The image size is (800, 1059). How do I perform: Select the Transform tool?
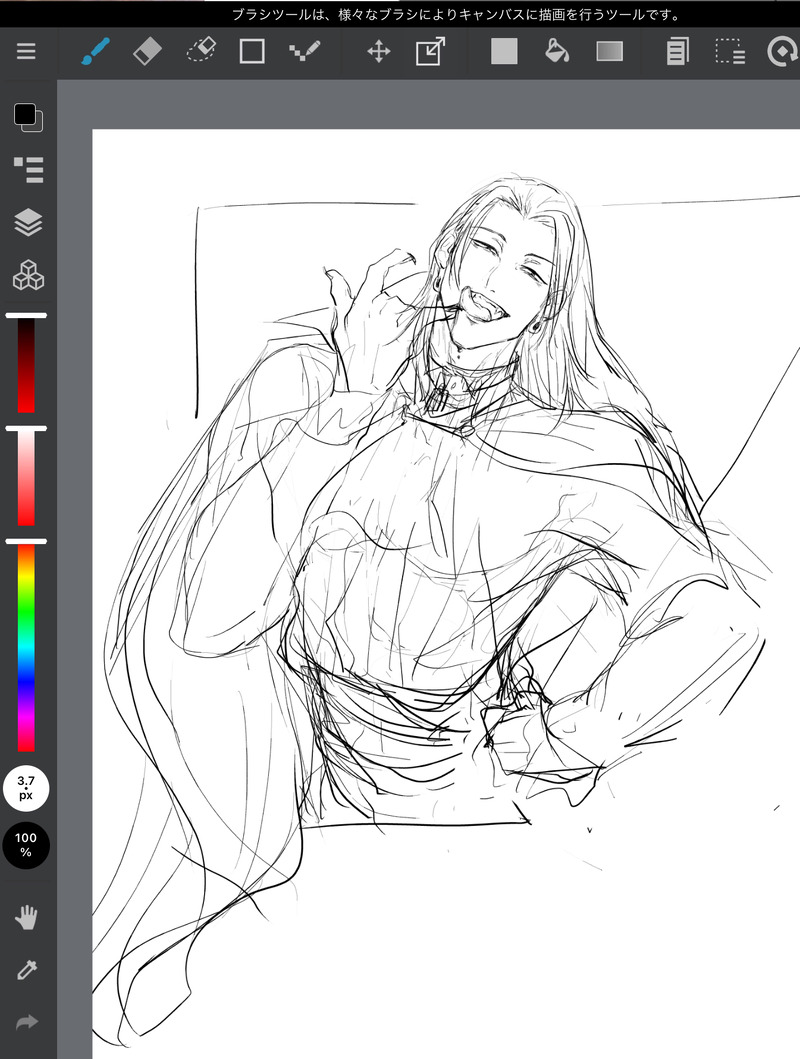pos(431,51)
